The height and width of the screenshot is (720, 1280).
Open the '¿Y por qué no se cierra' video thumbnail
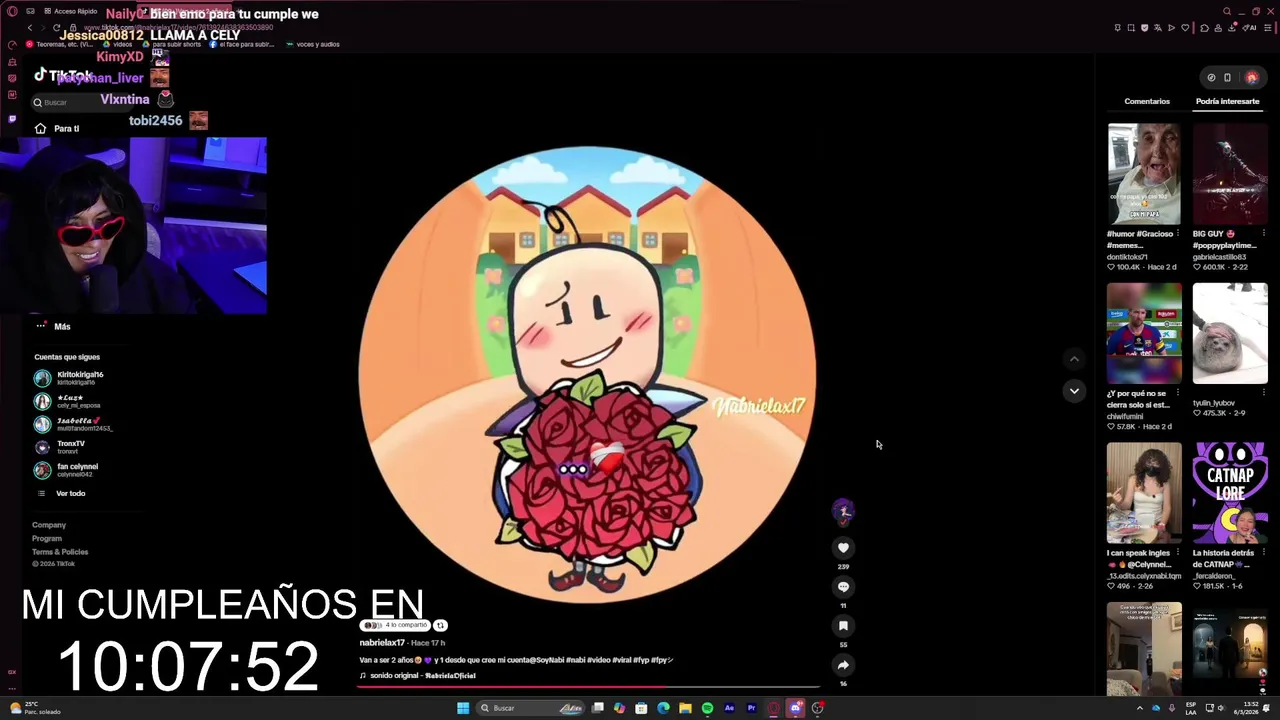pyautogui.click(x=1144, y=333)
